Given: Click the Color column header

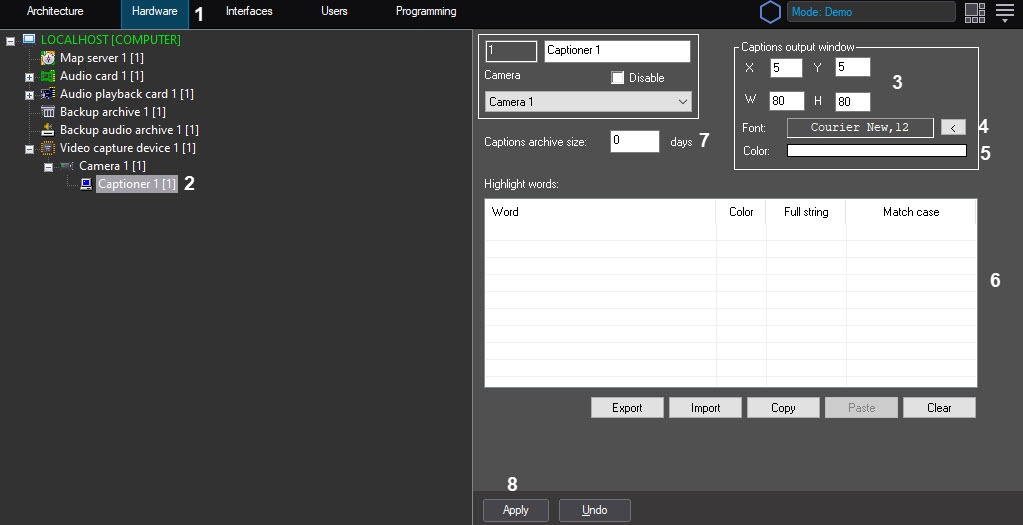Looking at the screenshot, I should point(741,212).
